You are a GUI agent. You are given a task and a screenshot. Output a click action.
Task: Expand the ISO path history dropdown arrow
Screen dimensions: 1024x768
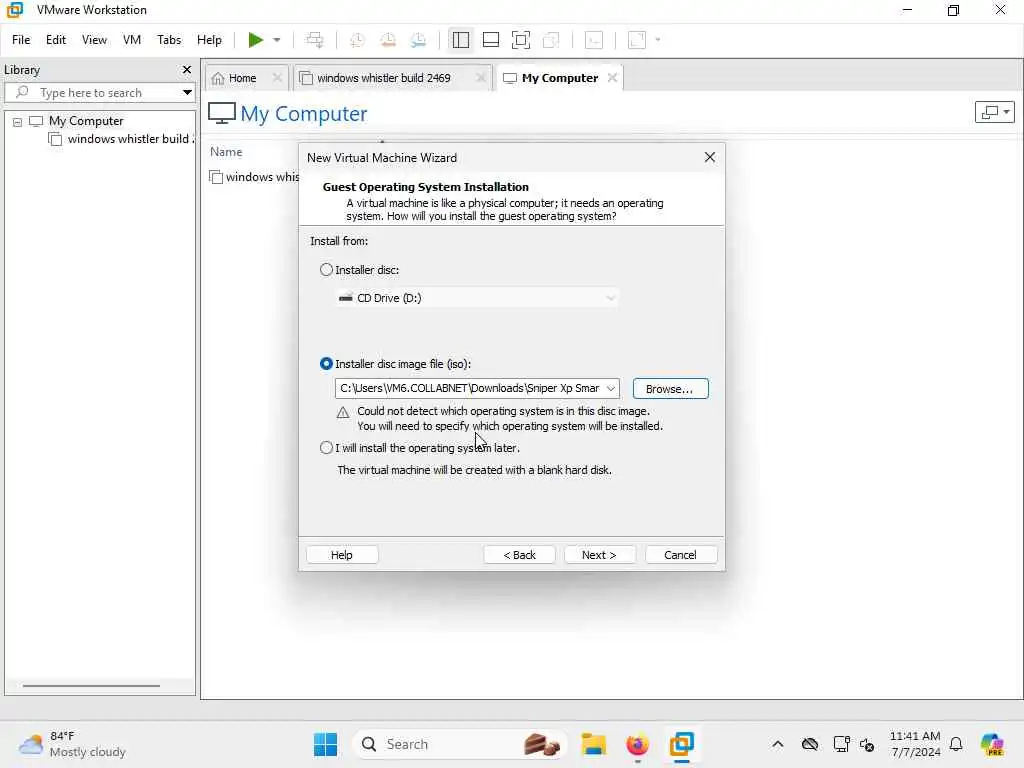[x=611, y=389]
